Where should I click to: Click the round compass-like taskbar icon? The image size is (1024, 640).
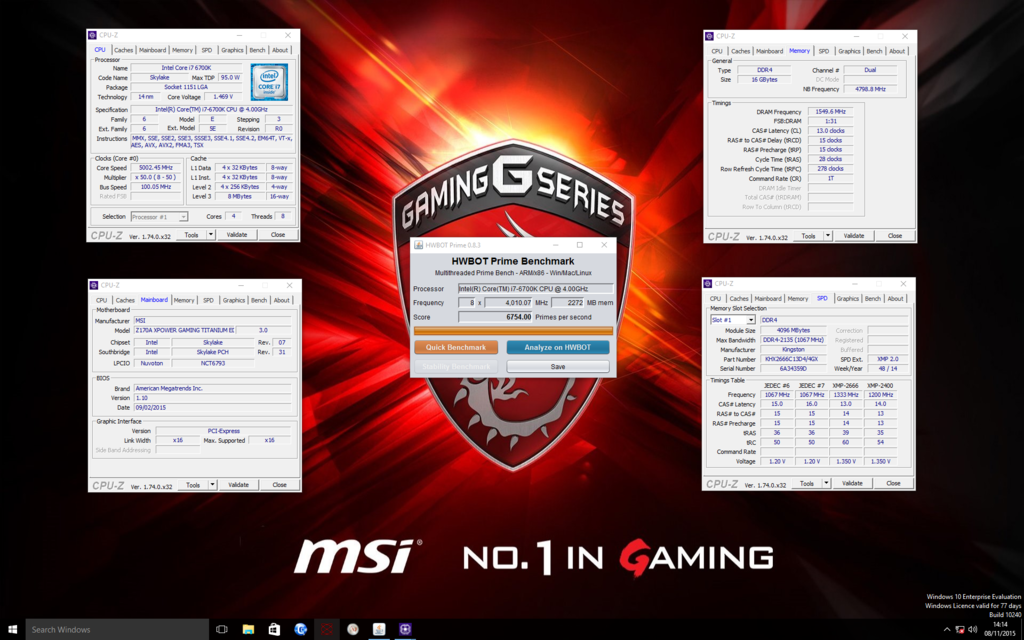click(x=353, y=630)
